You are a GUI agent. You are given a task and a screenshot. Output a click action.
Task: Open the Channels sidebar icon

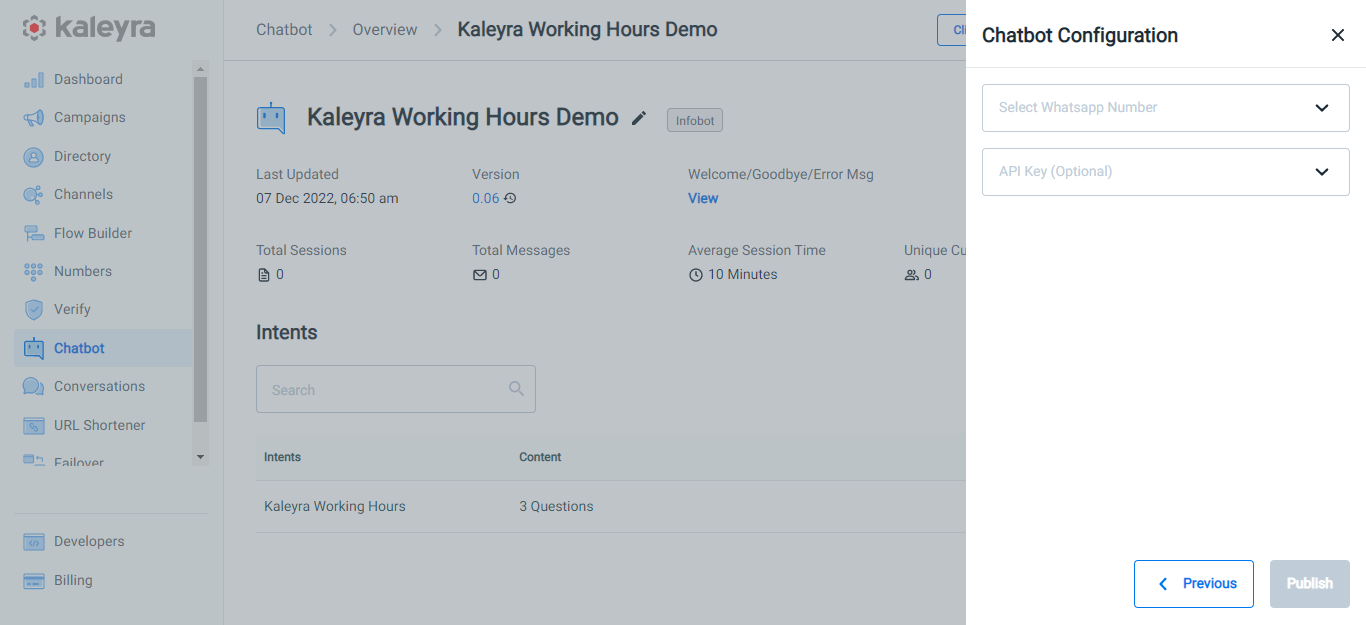pyautogui.click(x=34, y=194)
